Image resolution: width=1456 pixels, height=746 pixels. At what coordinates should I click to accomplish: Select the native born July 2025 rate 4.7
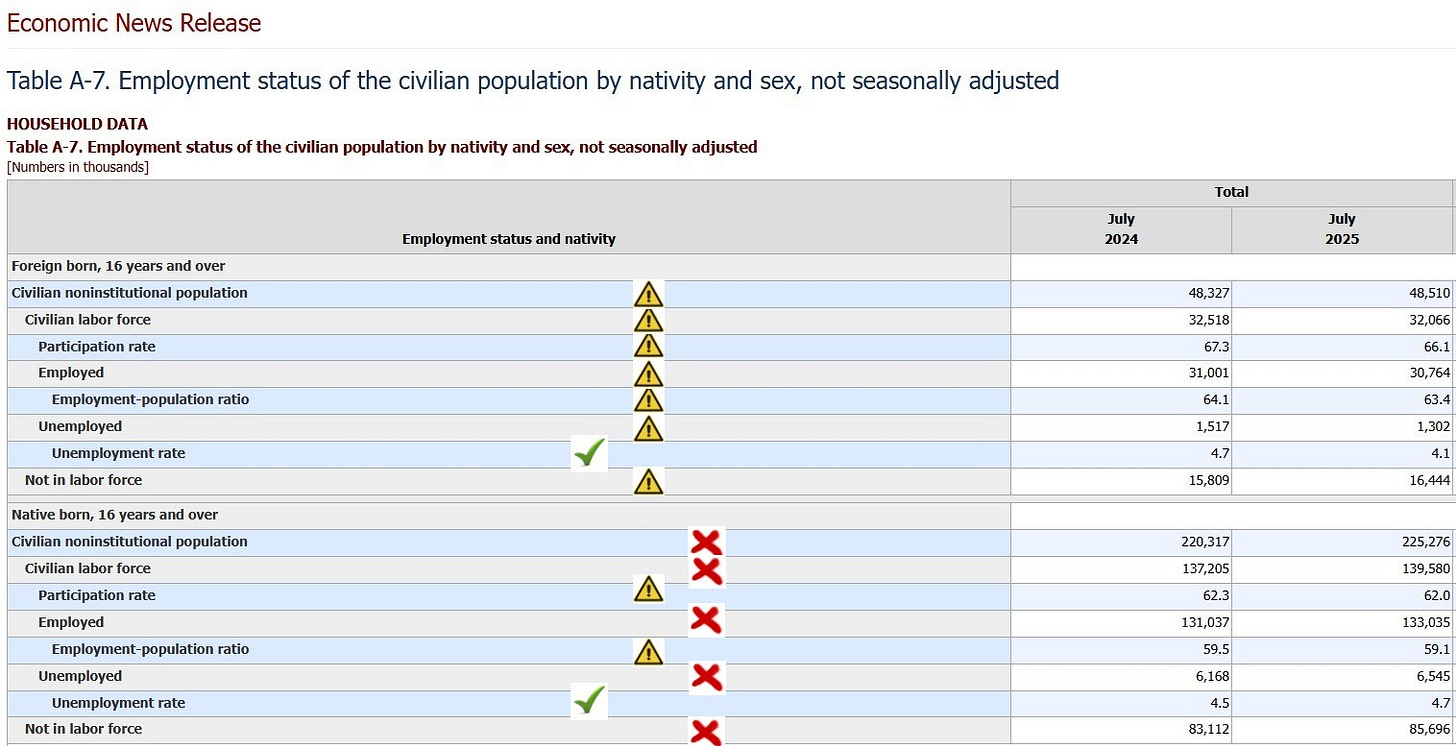coord(1441,704)
